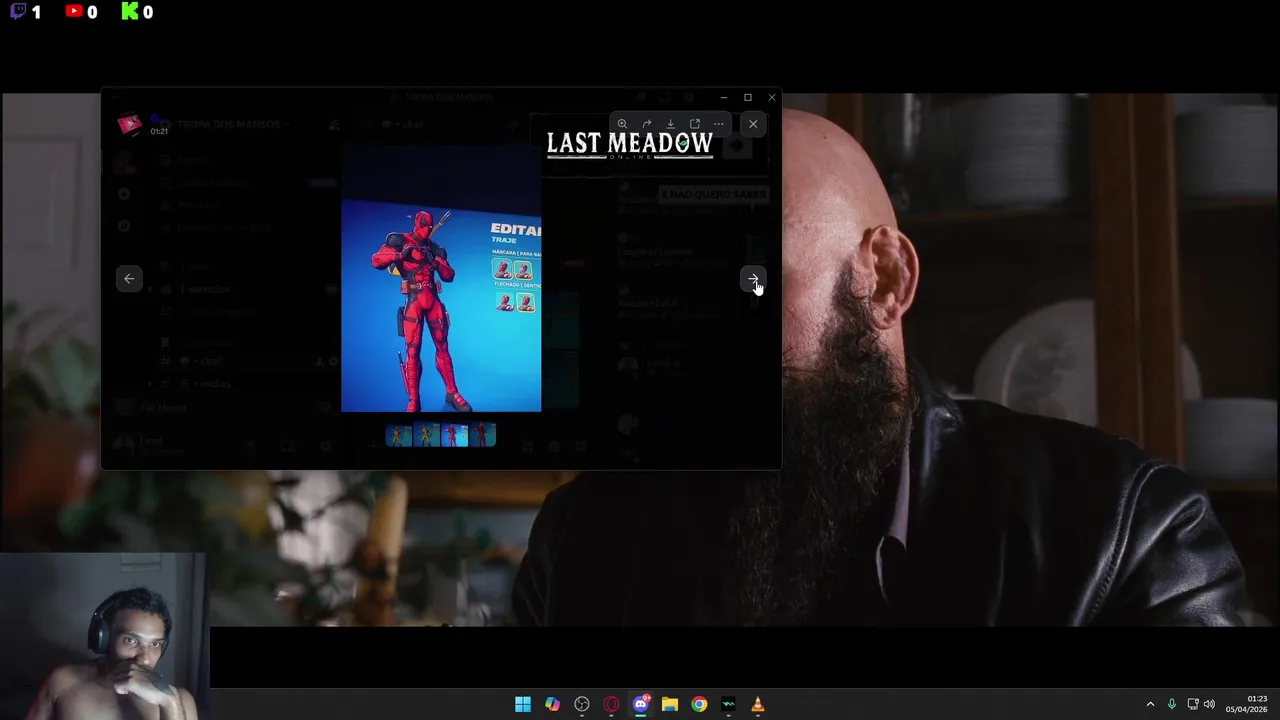This screenshot has height=720, width=1280.
Task: Open the Windows Start menu
Action: point(523,705)
